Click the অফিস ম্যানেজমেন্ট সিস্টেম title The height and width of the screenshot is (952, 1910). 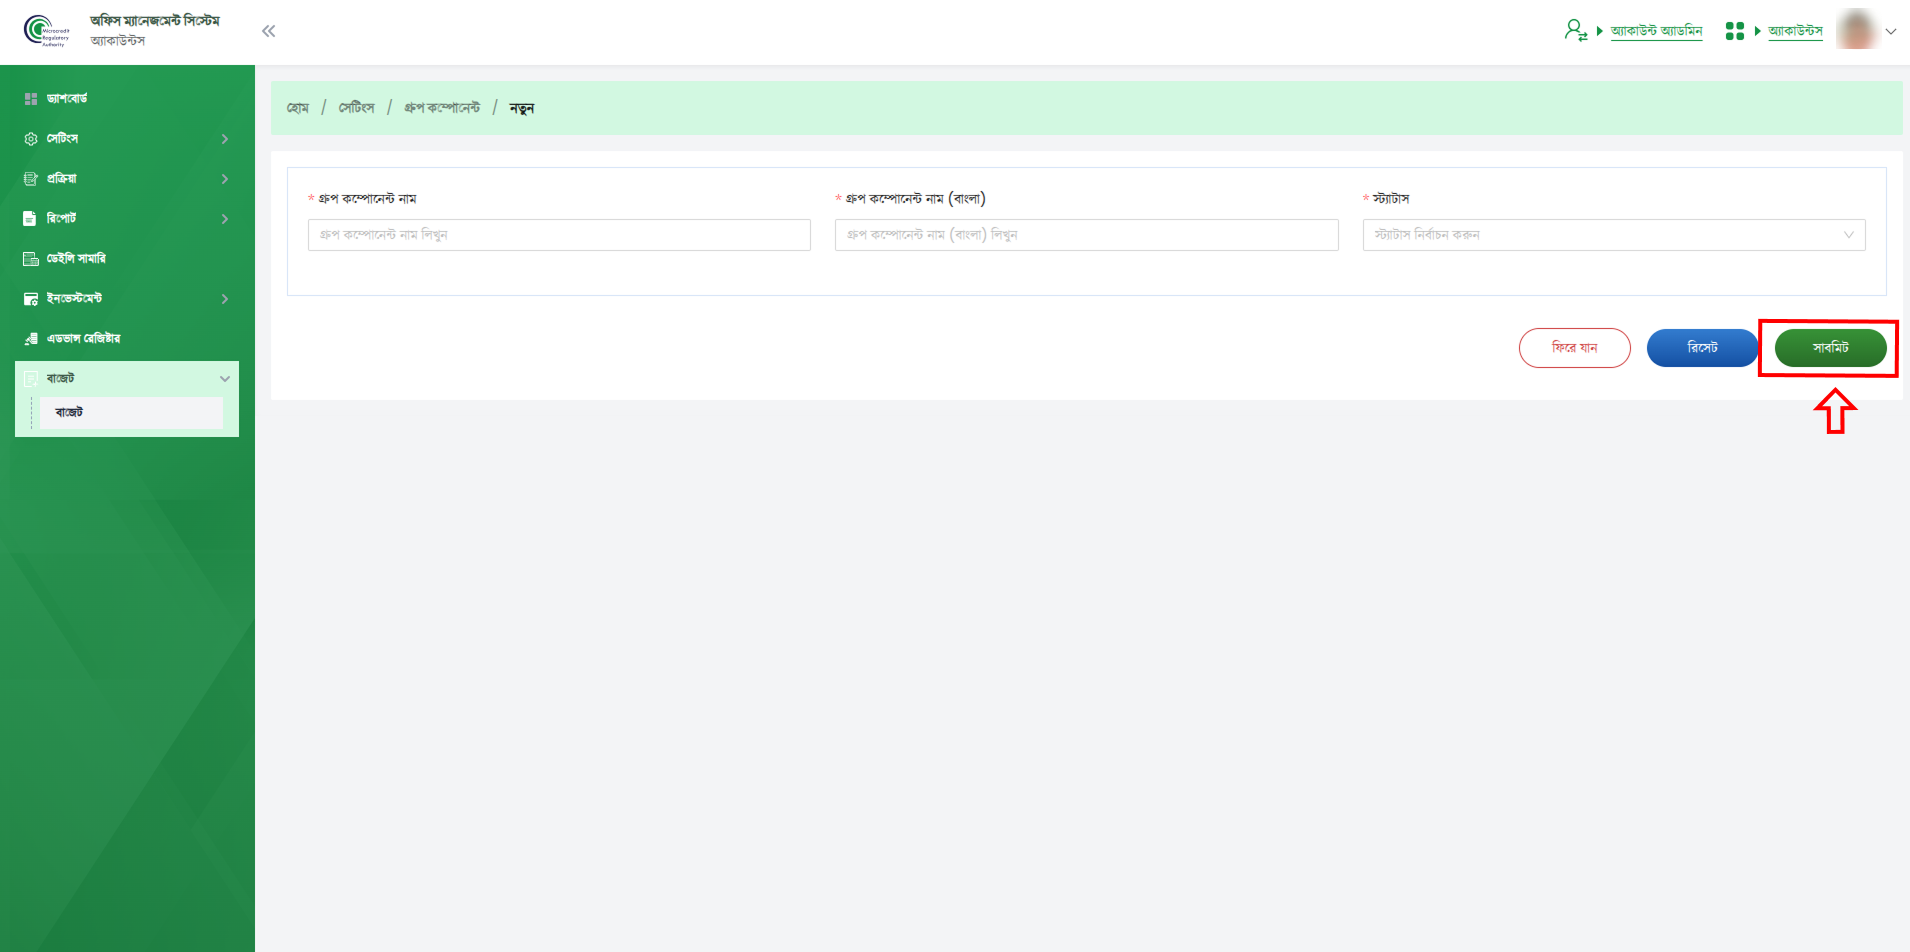(x=155, y=21)
